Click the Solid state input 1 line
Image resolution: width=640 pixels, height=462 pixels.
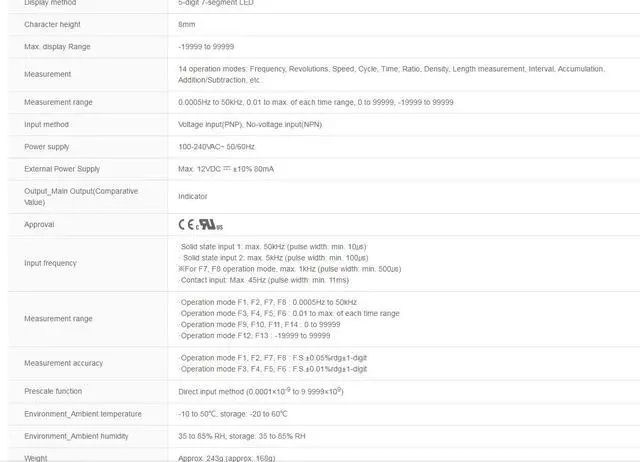pyautogui.click(x=273, y=247)
